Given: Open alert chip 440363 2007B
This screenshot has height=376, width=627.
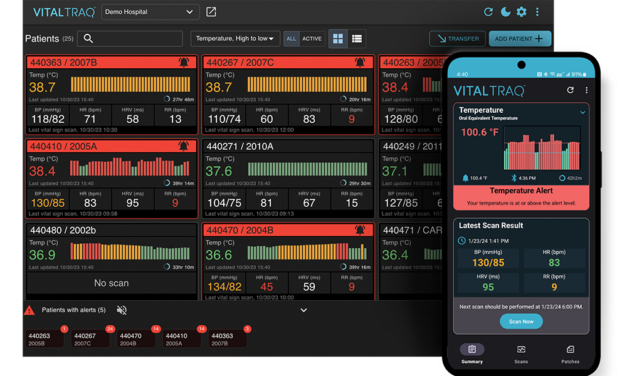Looking at the screenshot, I should coord(228,339).
